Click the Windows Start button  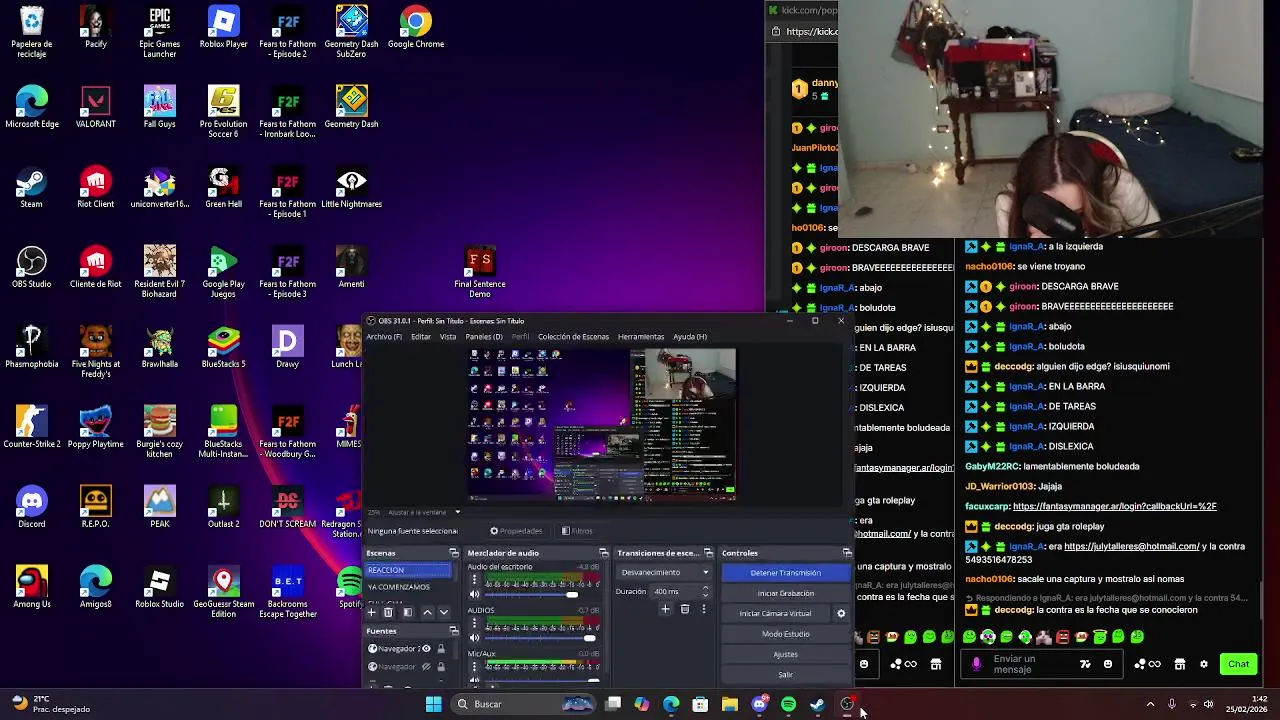433,704
